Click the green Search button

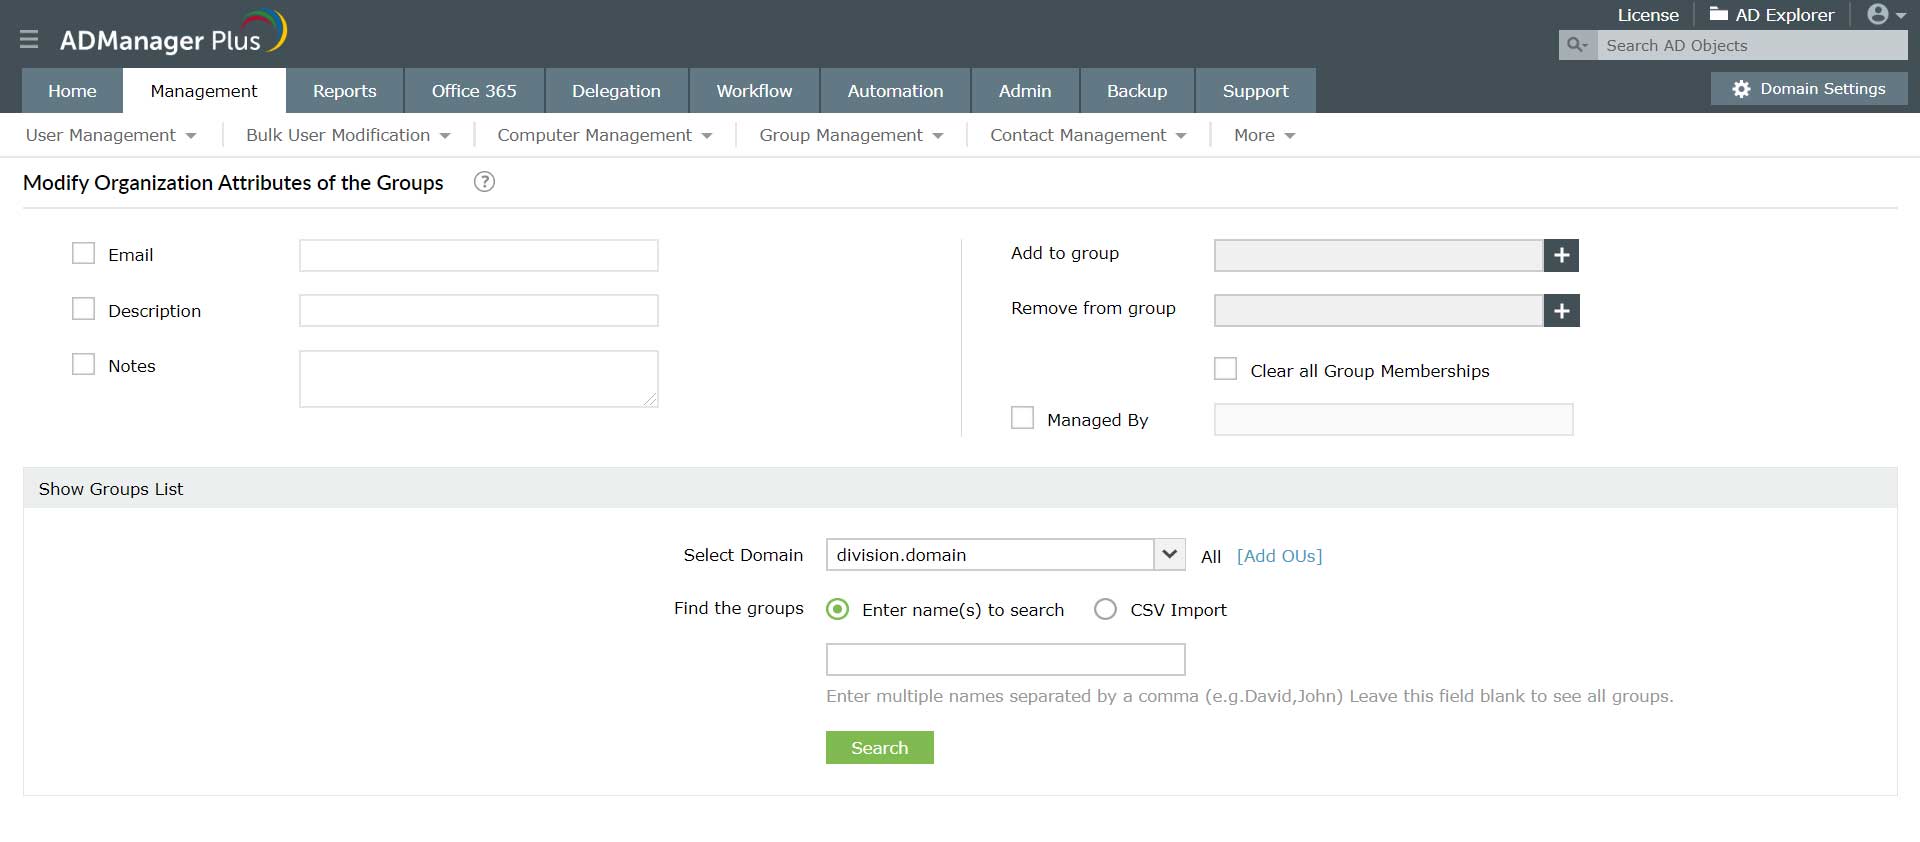click(880, 747)
